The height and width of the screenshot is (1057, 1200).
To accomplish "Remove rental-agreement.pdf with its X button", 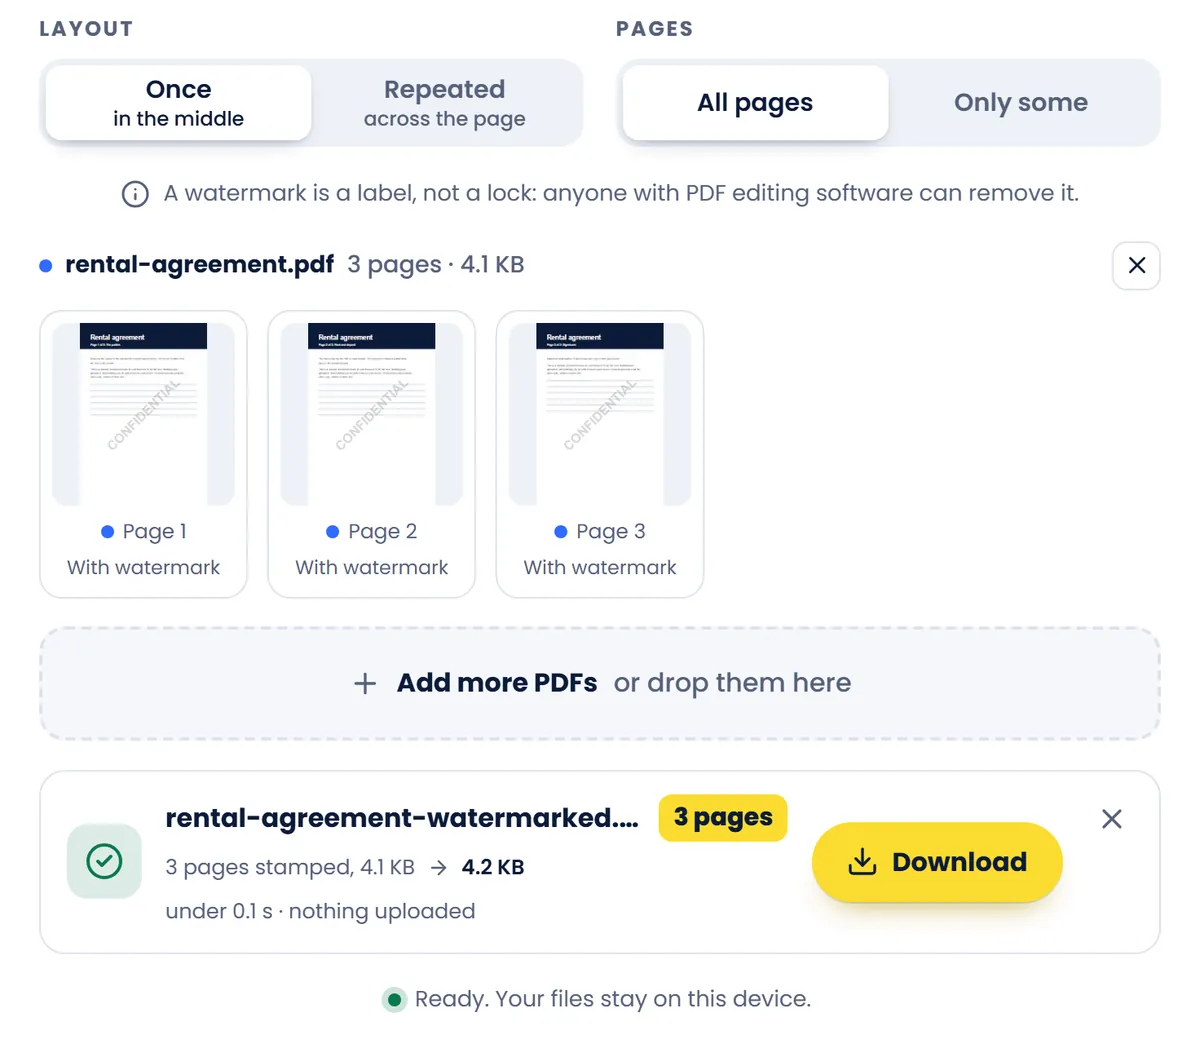I will 1136,265.
